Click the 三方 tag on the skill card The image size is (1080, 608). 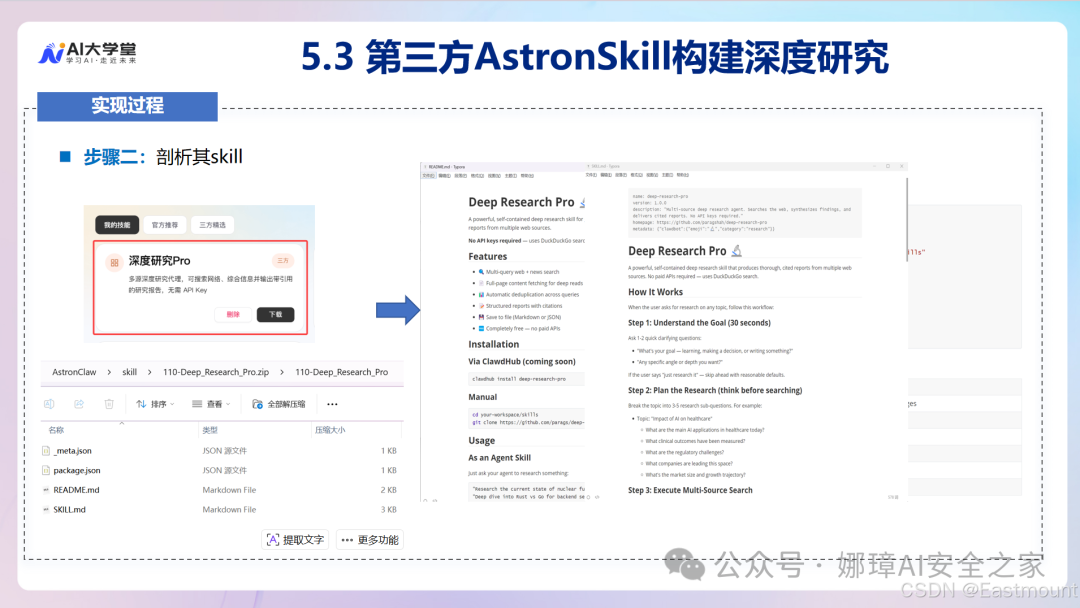pos(283,261)
